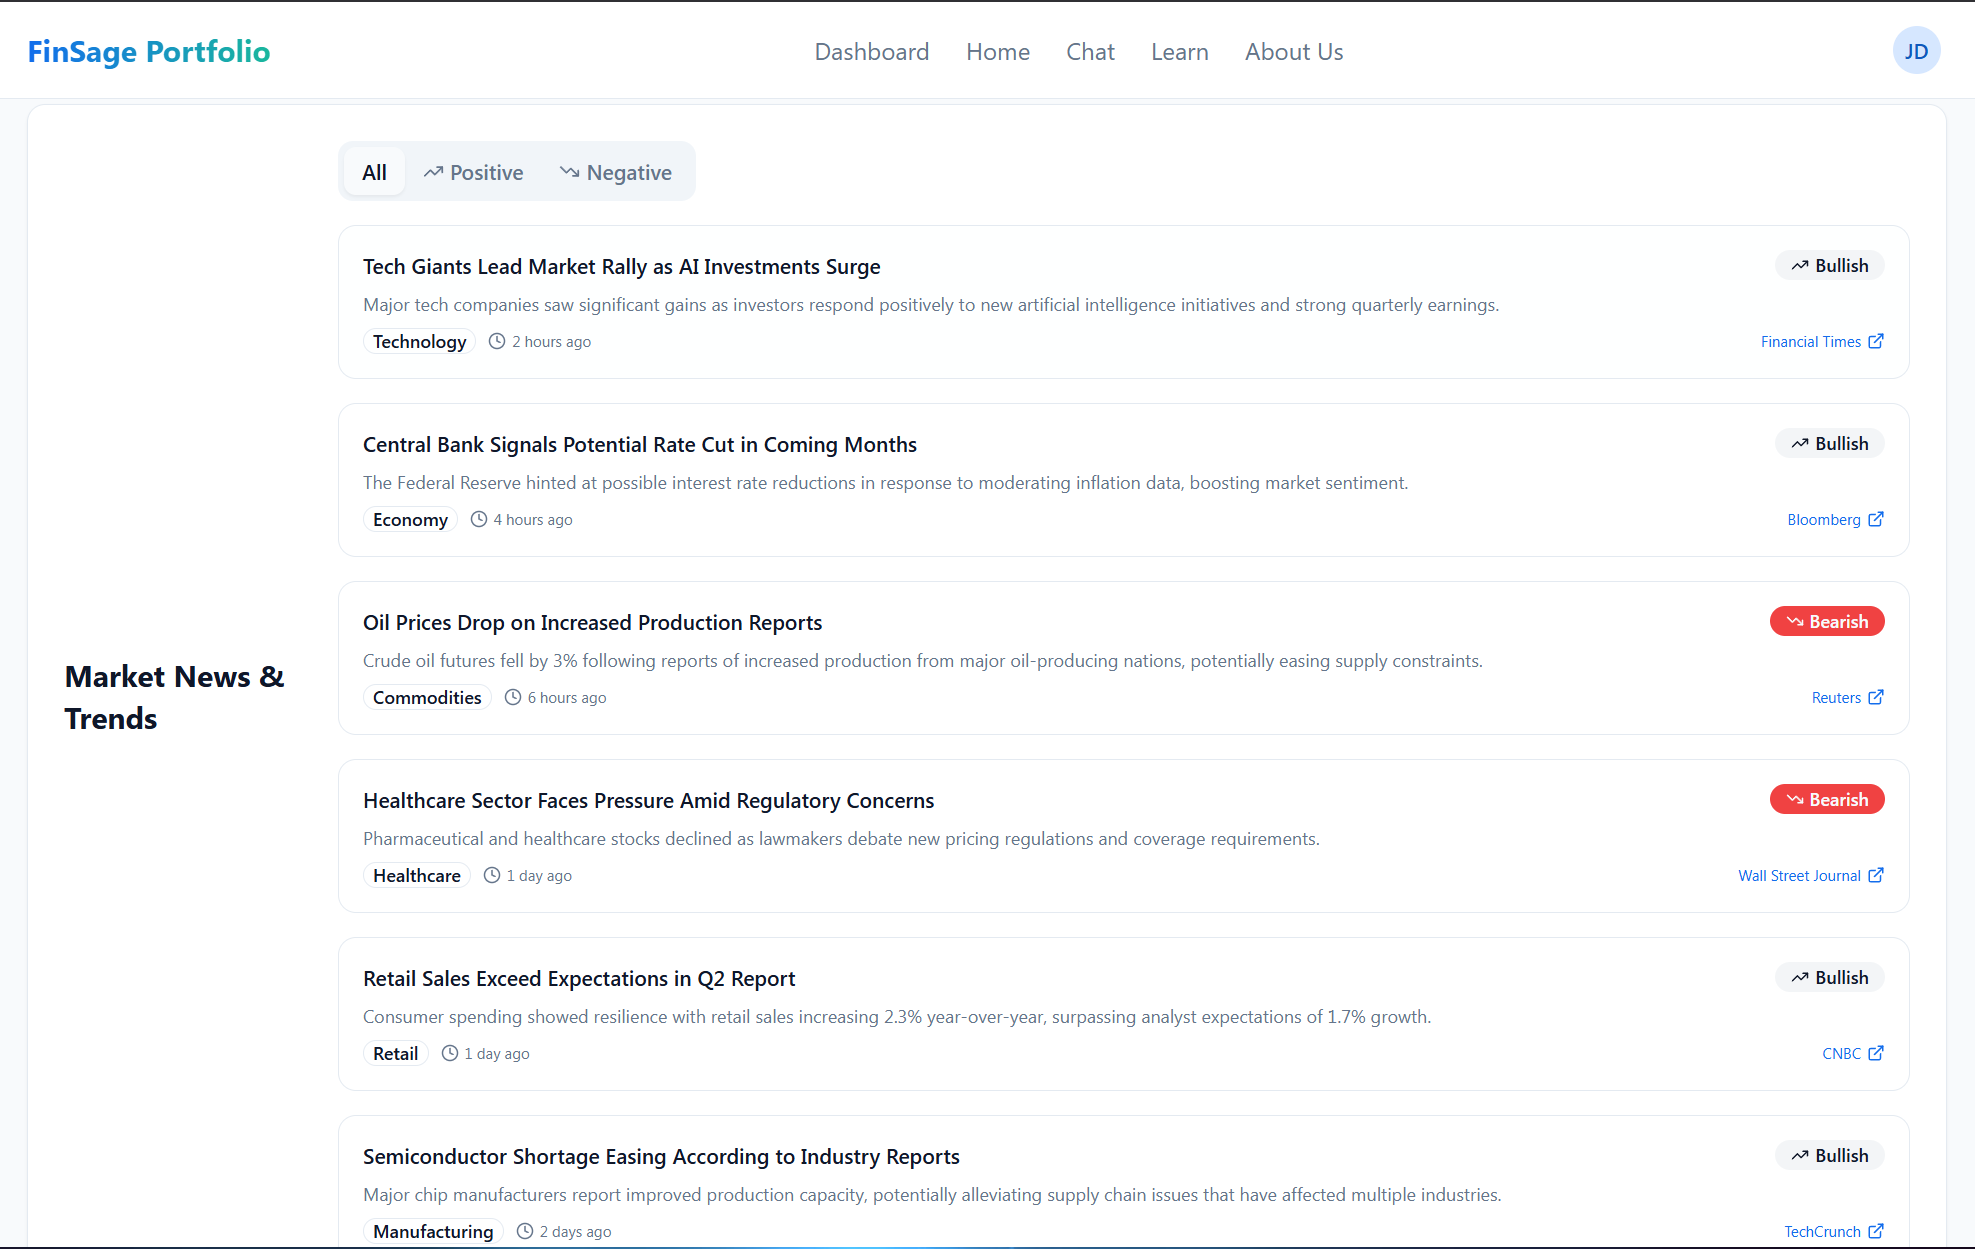Click external link icon beside Financial Times
Screen dimensions: 1975x1249
pyautogui.click(x=1876, y=341)
